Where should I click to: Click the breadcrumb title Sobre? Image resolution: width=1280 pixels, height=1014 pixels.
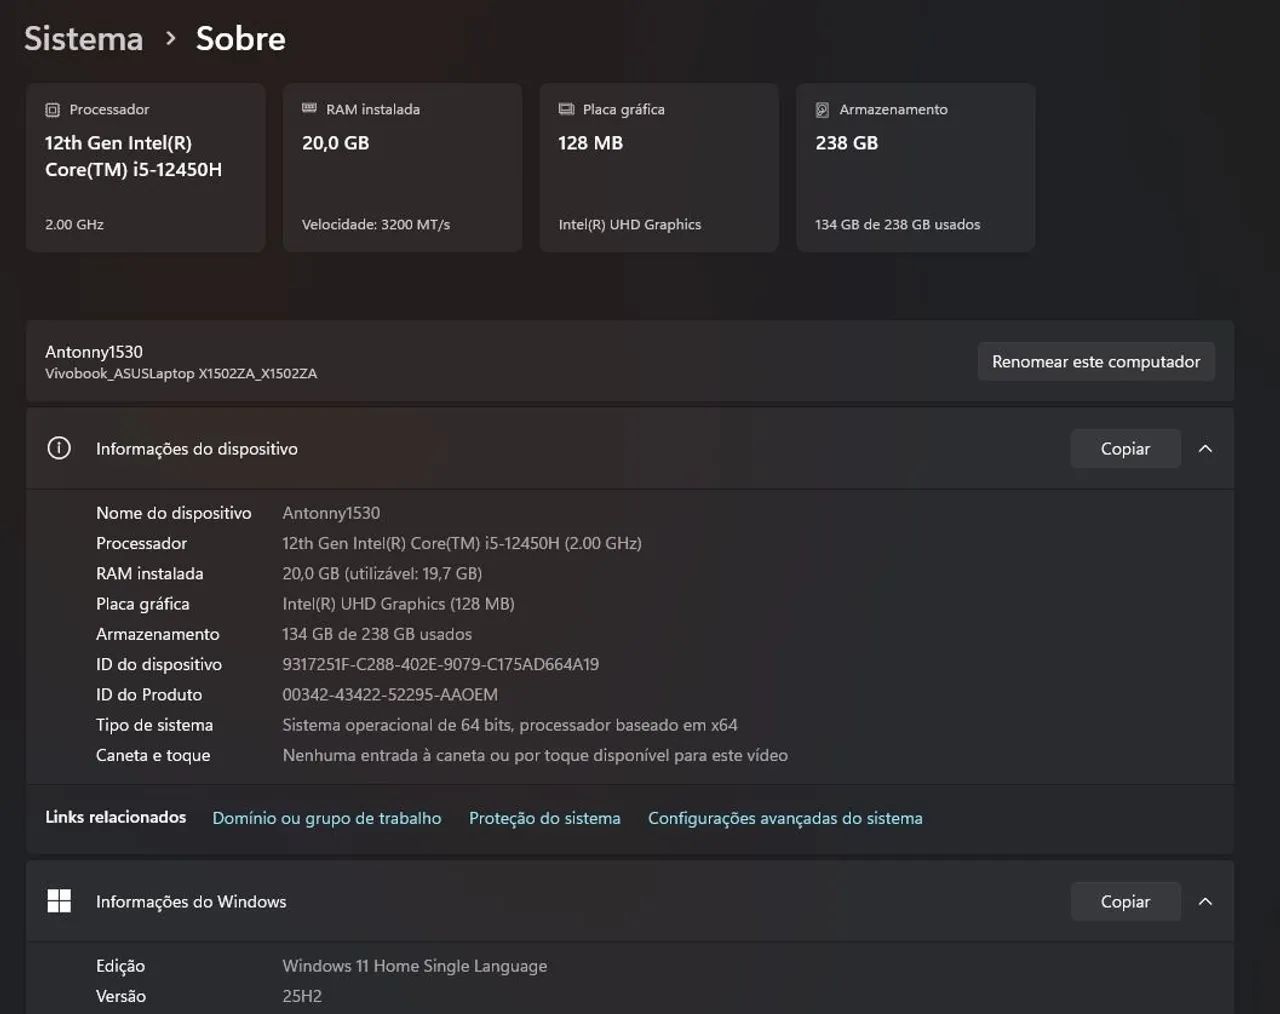tap(241, 39)
